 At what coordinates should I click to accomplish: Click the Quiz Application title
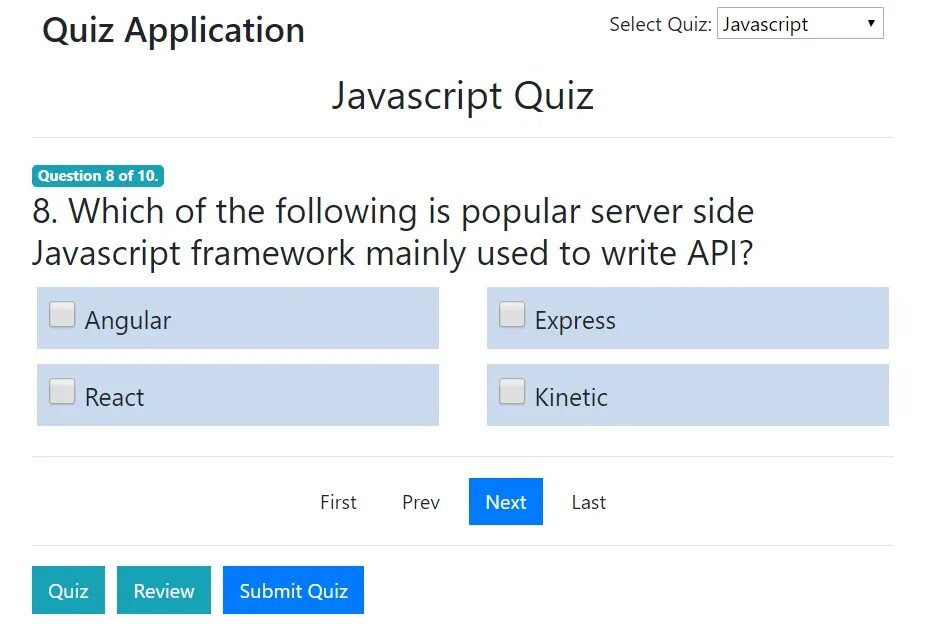pos(174,30)
